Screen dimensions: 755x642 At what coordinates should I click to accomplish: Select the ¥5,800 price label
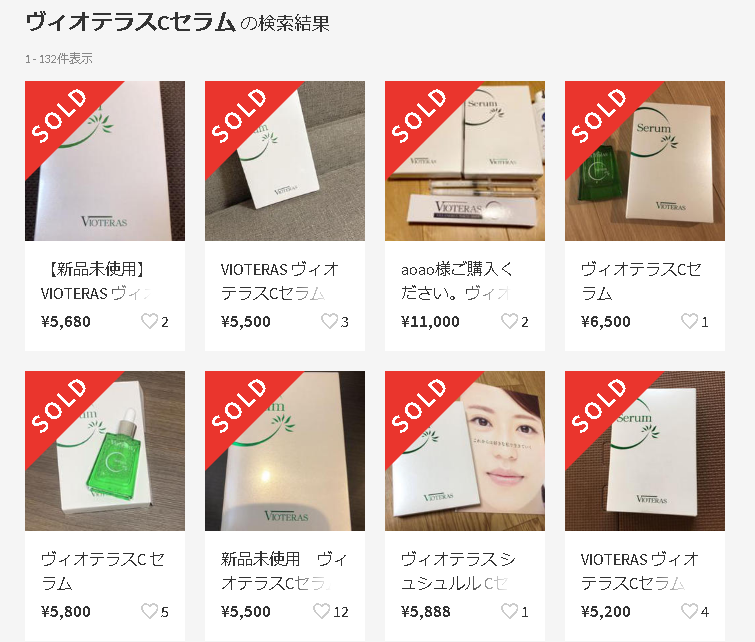click(x=66, y=612)
